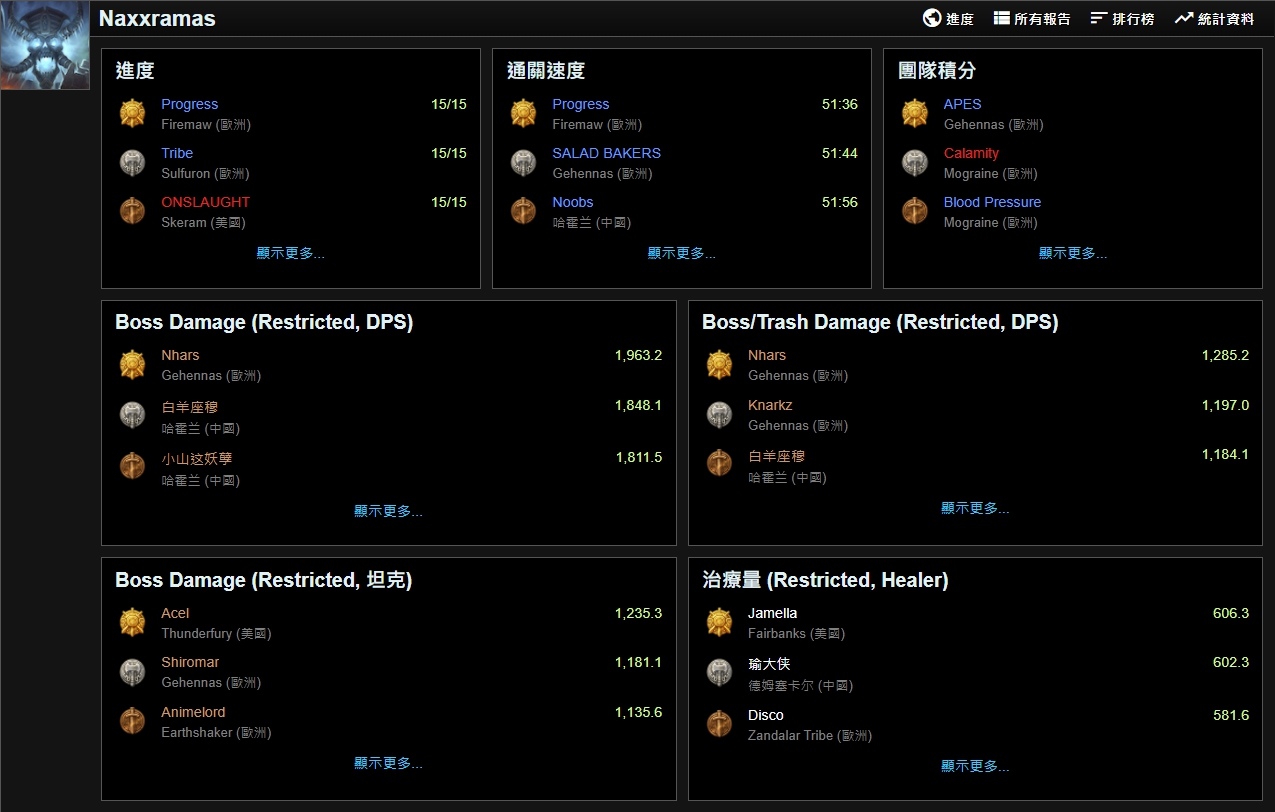Open the 排行榜 rankings menu
The width and height of the screenshot is (1275, 812).
1122,18
